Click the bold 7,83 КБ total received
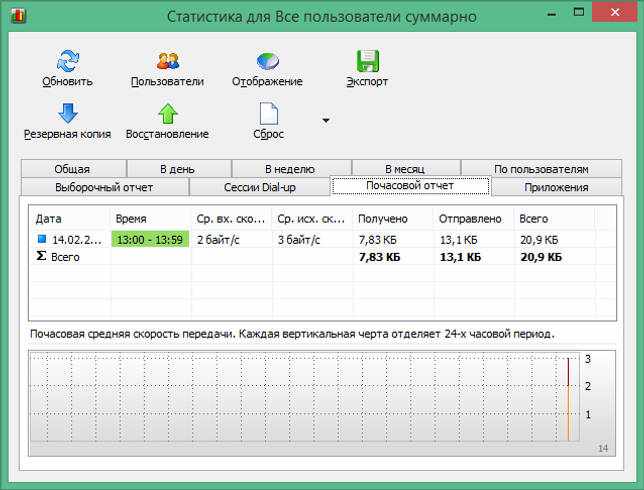 click(380, 257)
